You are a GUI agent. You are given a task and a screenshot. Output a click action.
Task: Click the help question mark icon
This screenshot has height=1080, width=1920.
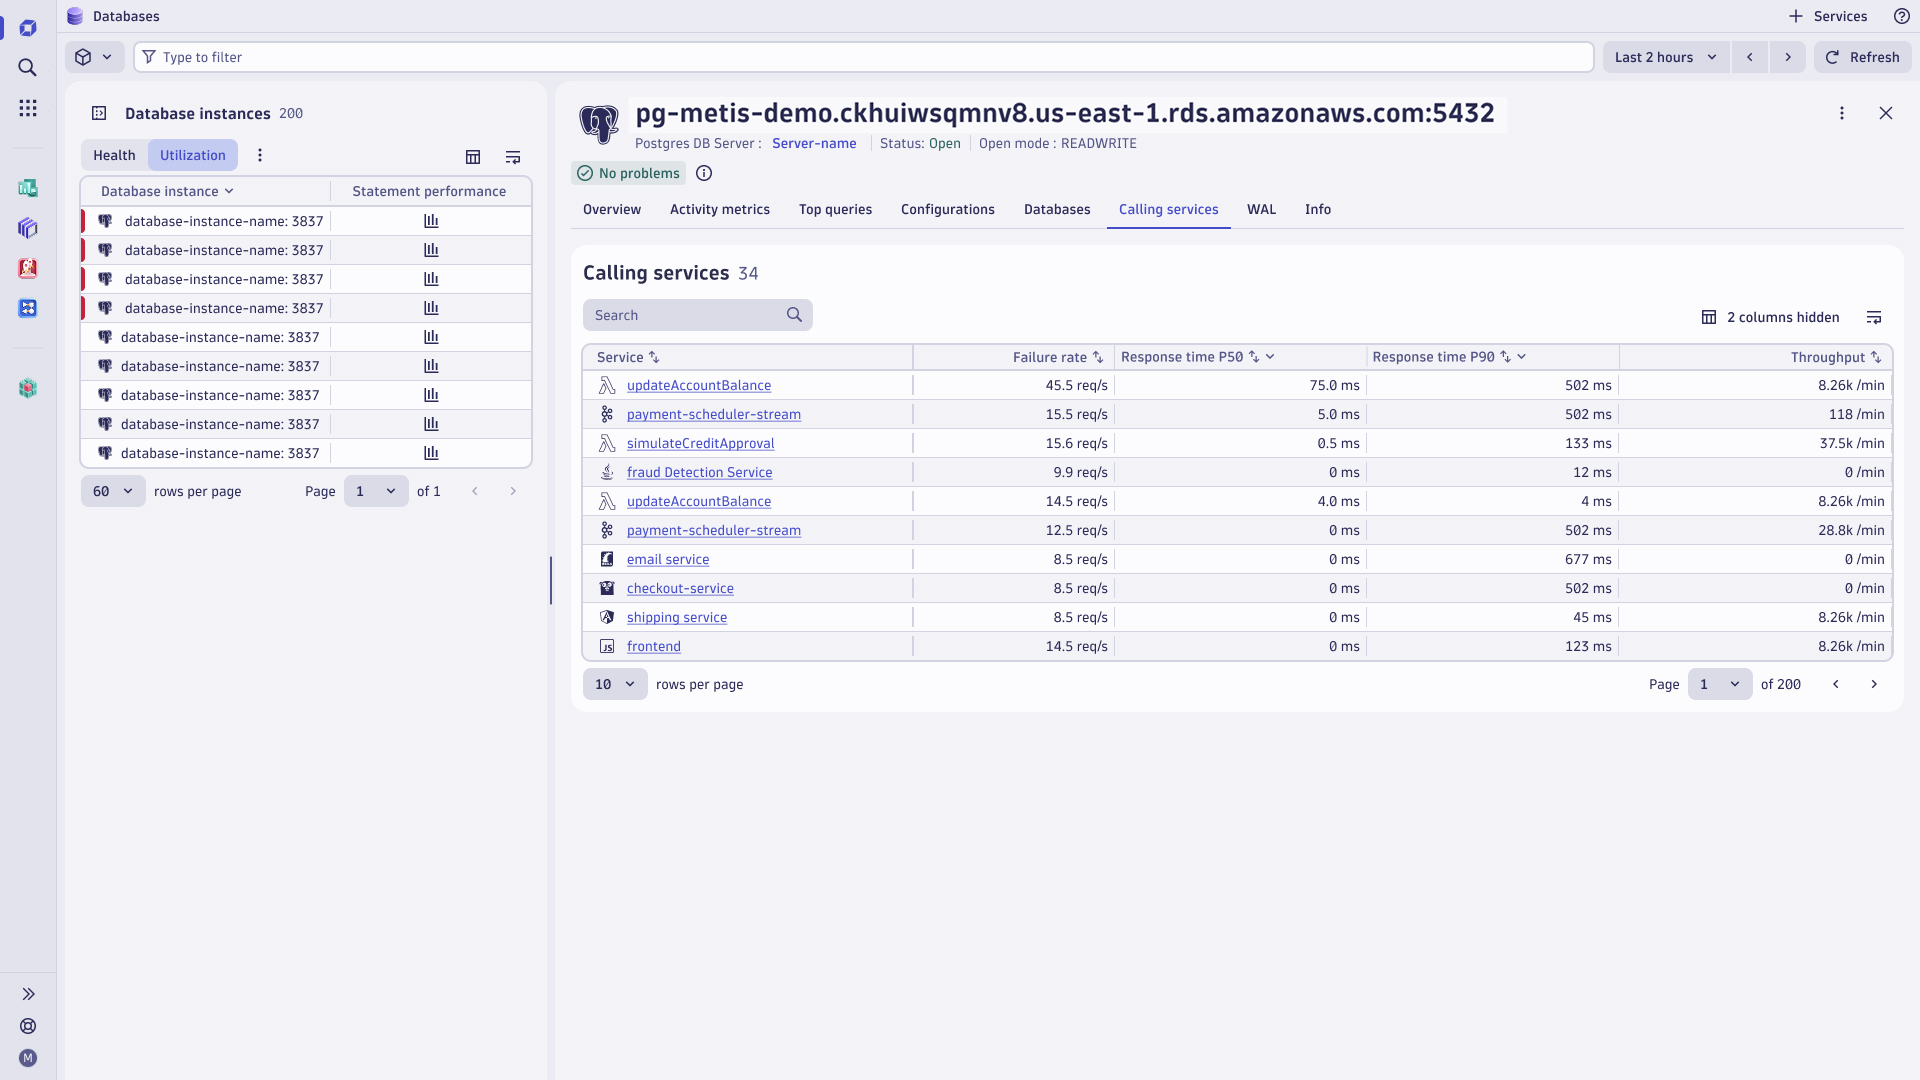pos(1901,16)
